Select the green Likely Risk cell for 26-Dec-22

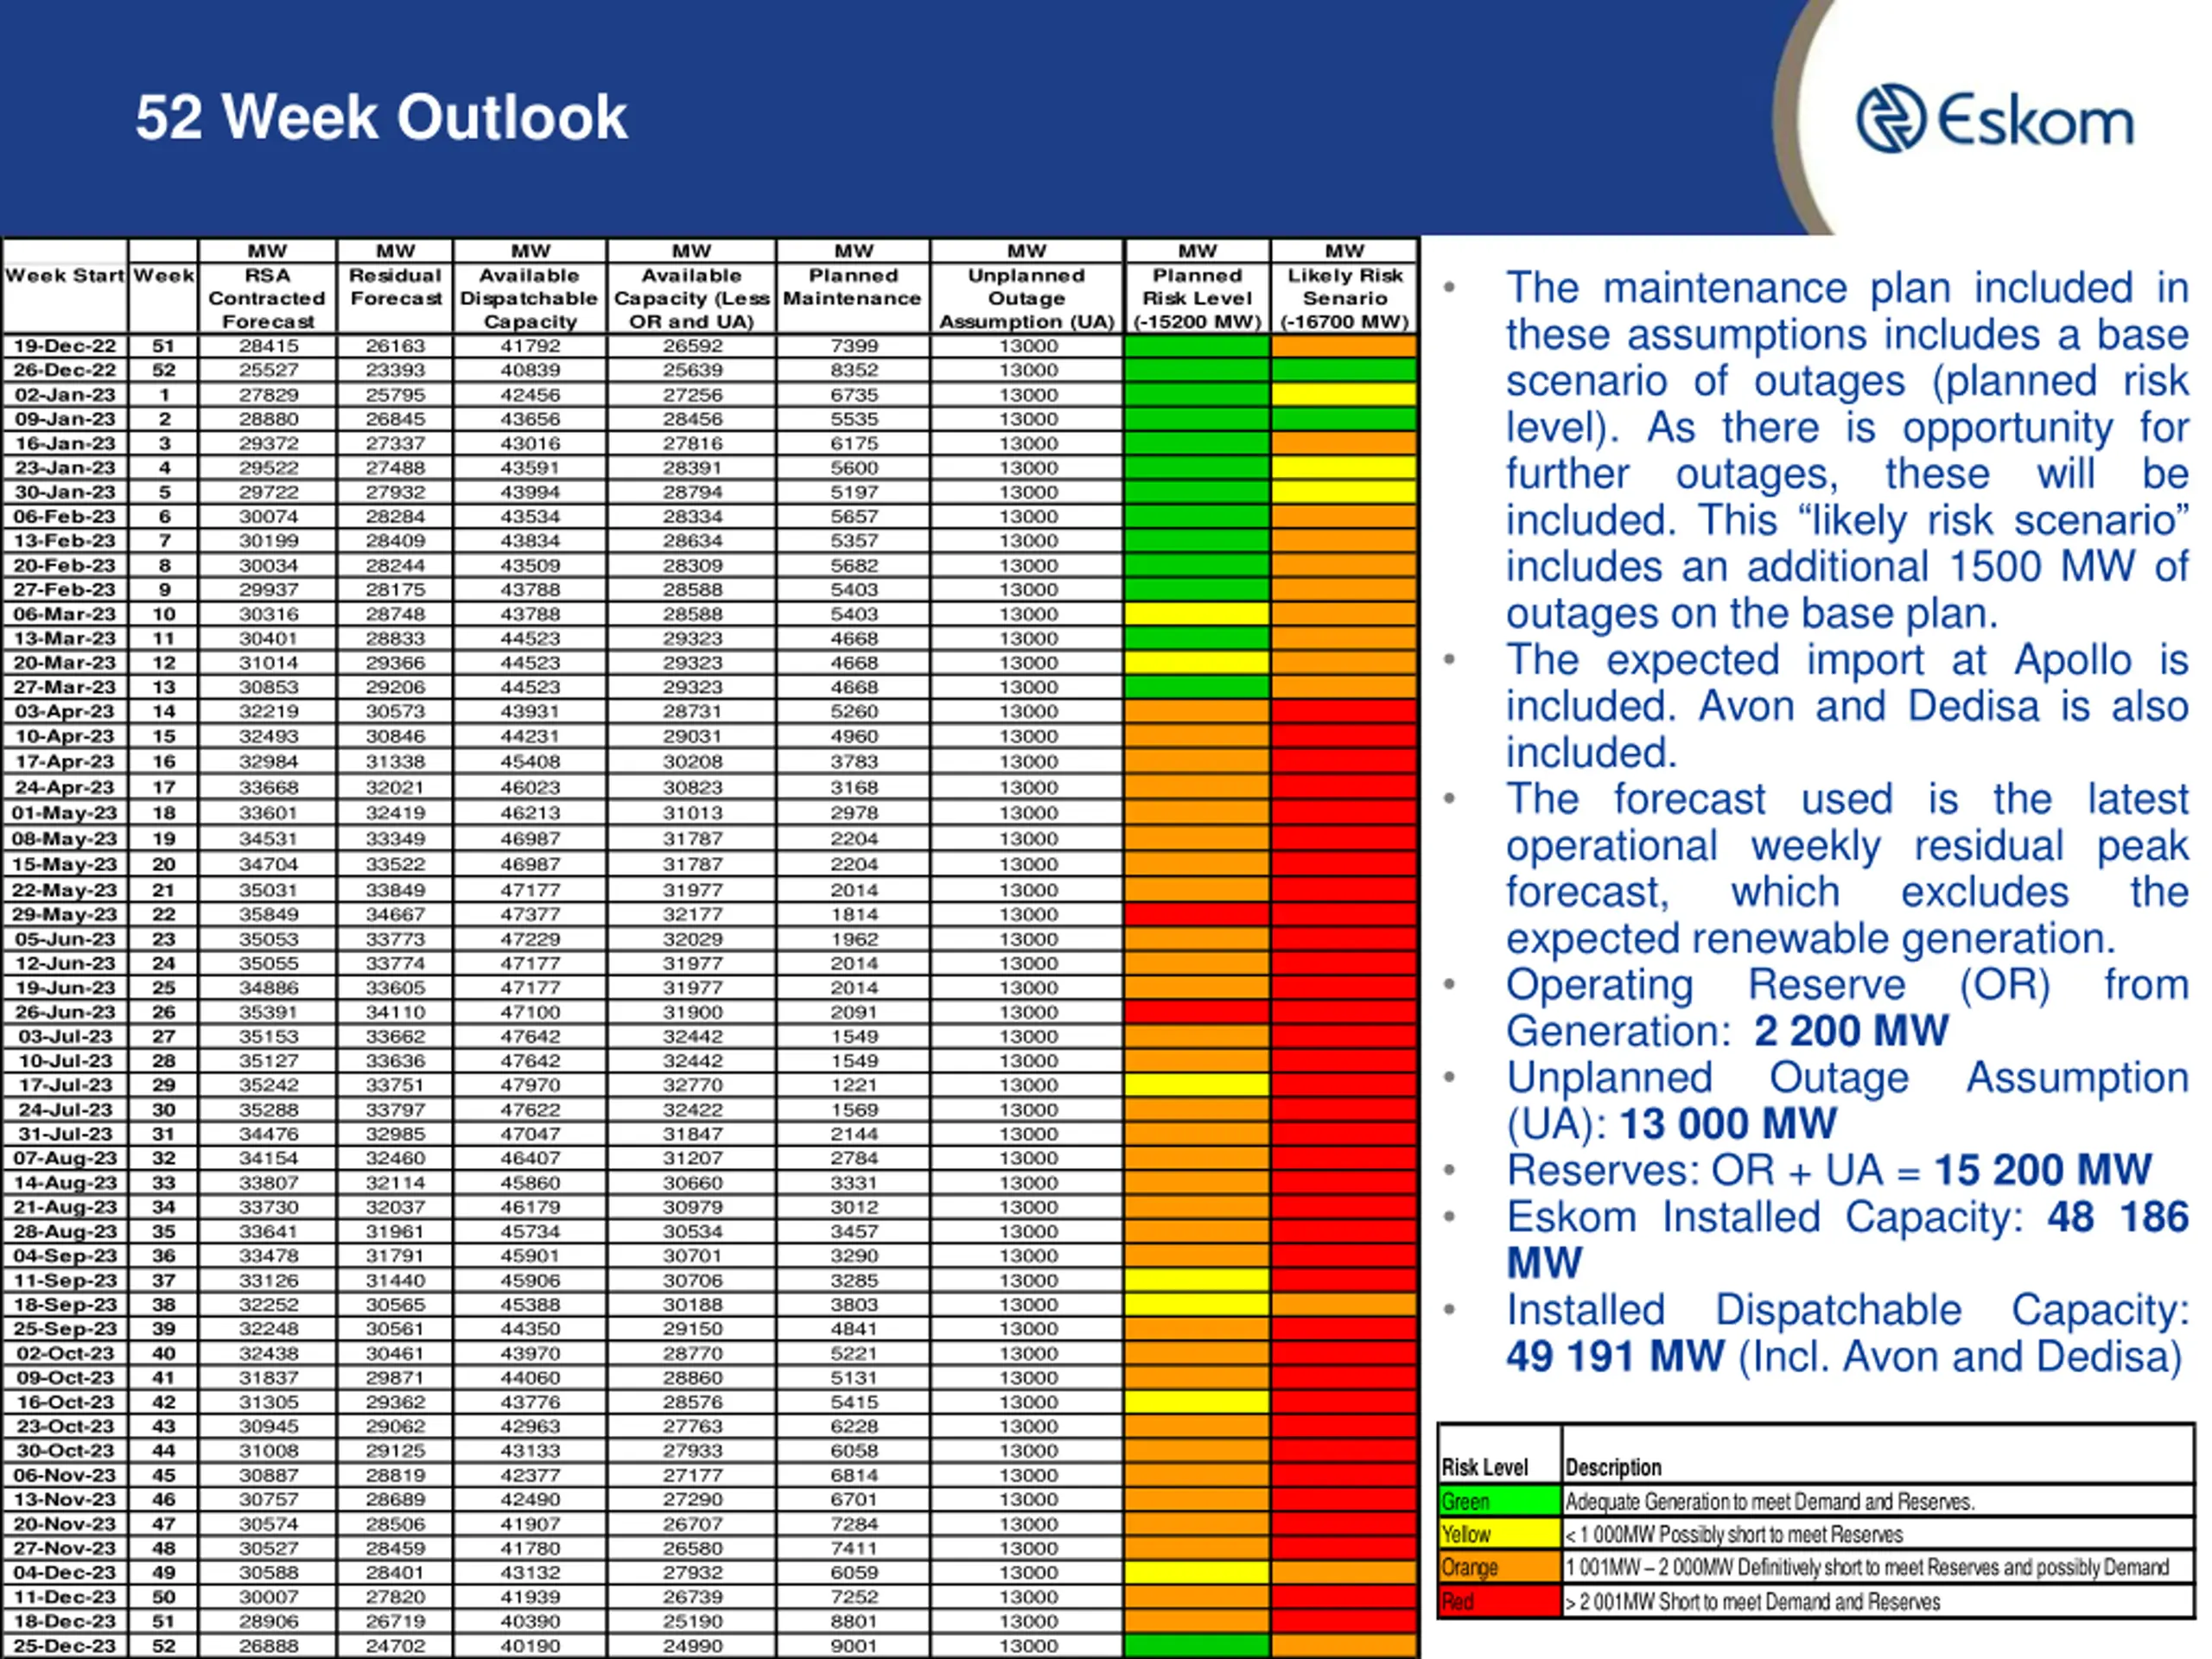(x=1344, y=370)
